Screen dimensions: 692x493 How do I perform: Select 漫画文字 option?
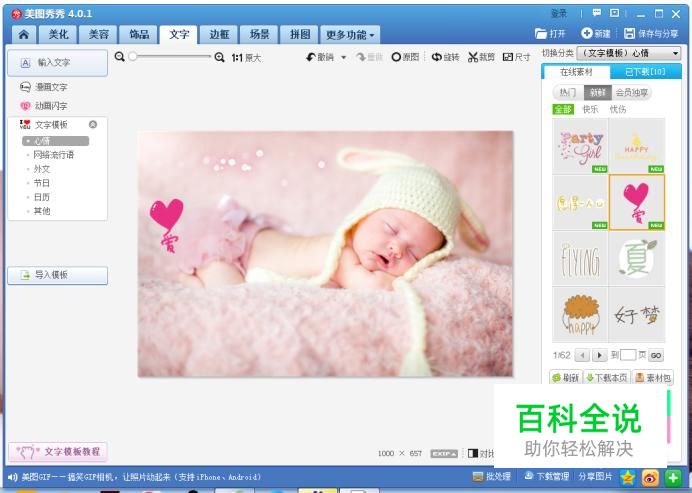[x=44, y=87]
